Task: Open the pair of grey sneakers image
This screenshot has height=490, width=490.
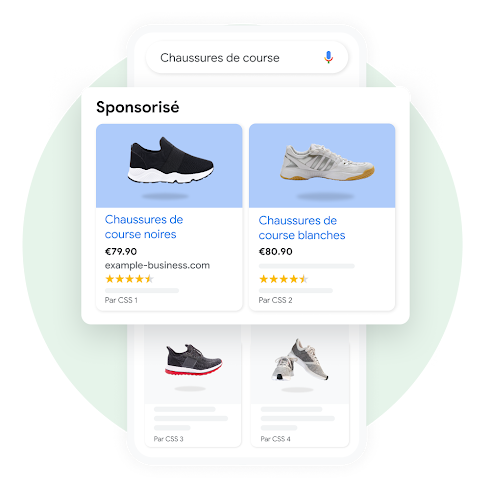Action: (300, 360)
